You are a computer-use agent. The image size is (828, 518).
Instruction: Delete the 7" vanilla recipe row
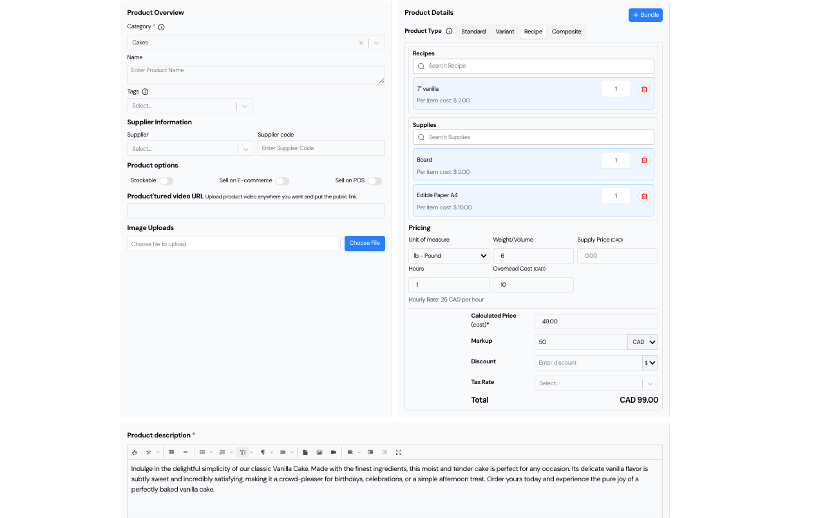pos(643,90)
